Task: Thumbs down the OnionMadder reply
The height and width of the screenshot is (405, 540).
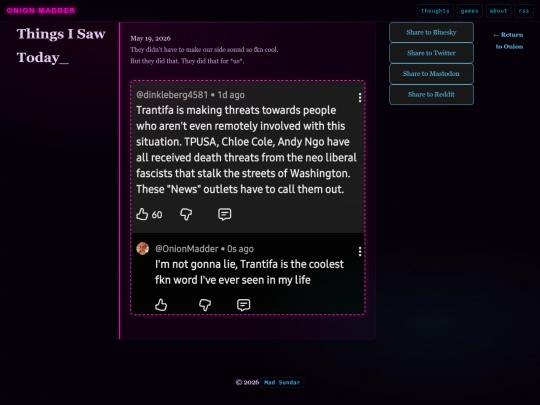Action: coord(205,305)
